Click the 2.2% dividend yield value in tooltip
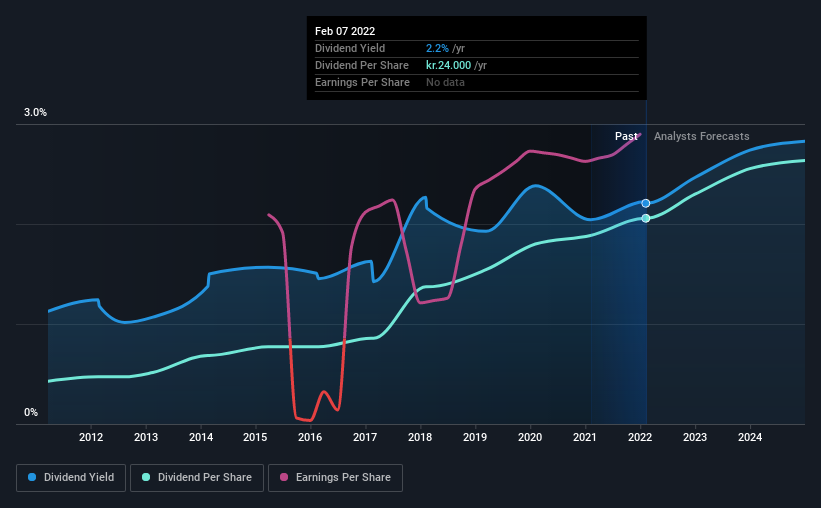The image size is (821, 508). [437, 48]
